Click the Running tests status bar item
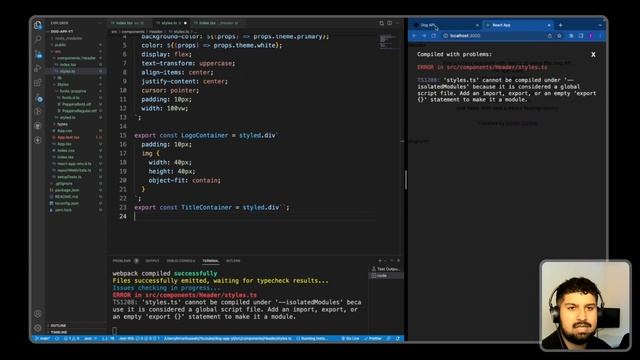 click(x=312, y=339)
